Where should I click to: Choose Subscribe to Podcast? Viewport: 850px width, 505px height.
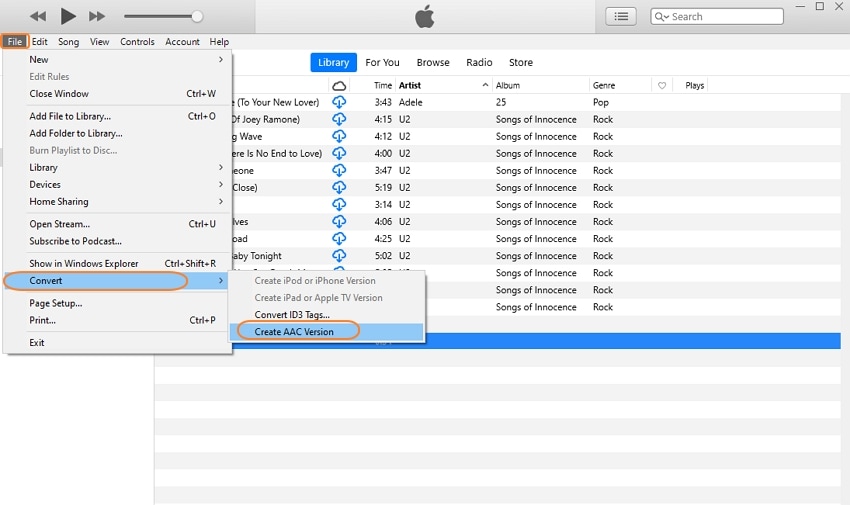(x=118, y=241)
